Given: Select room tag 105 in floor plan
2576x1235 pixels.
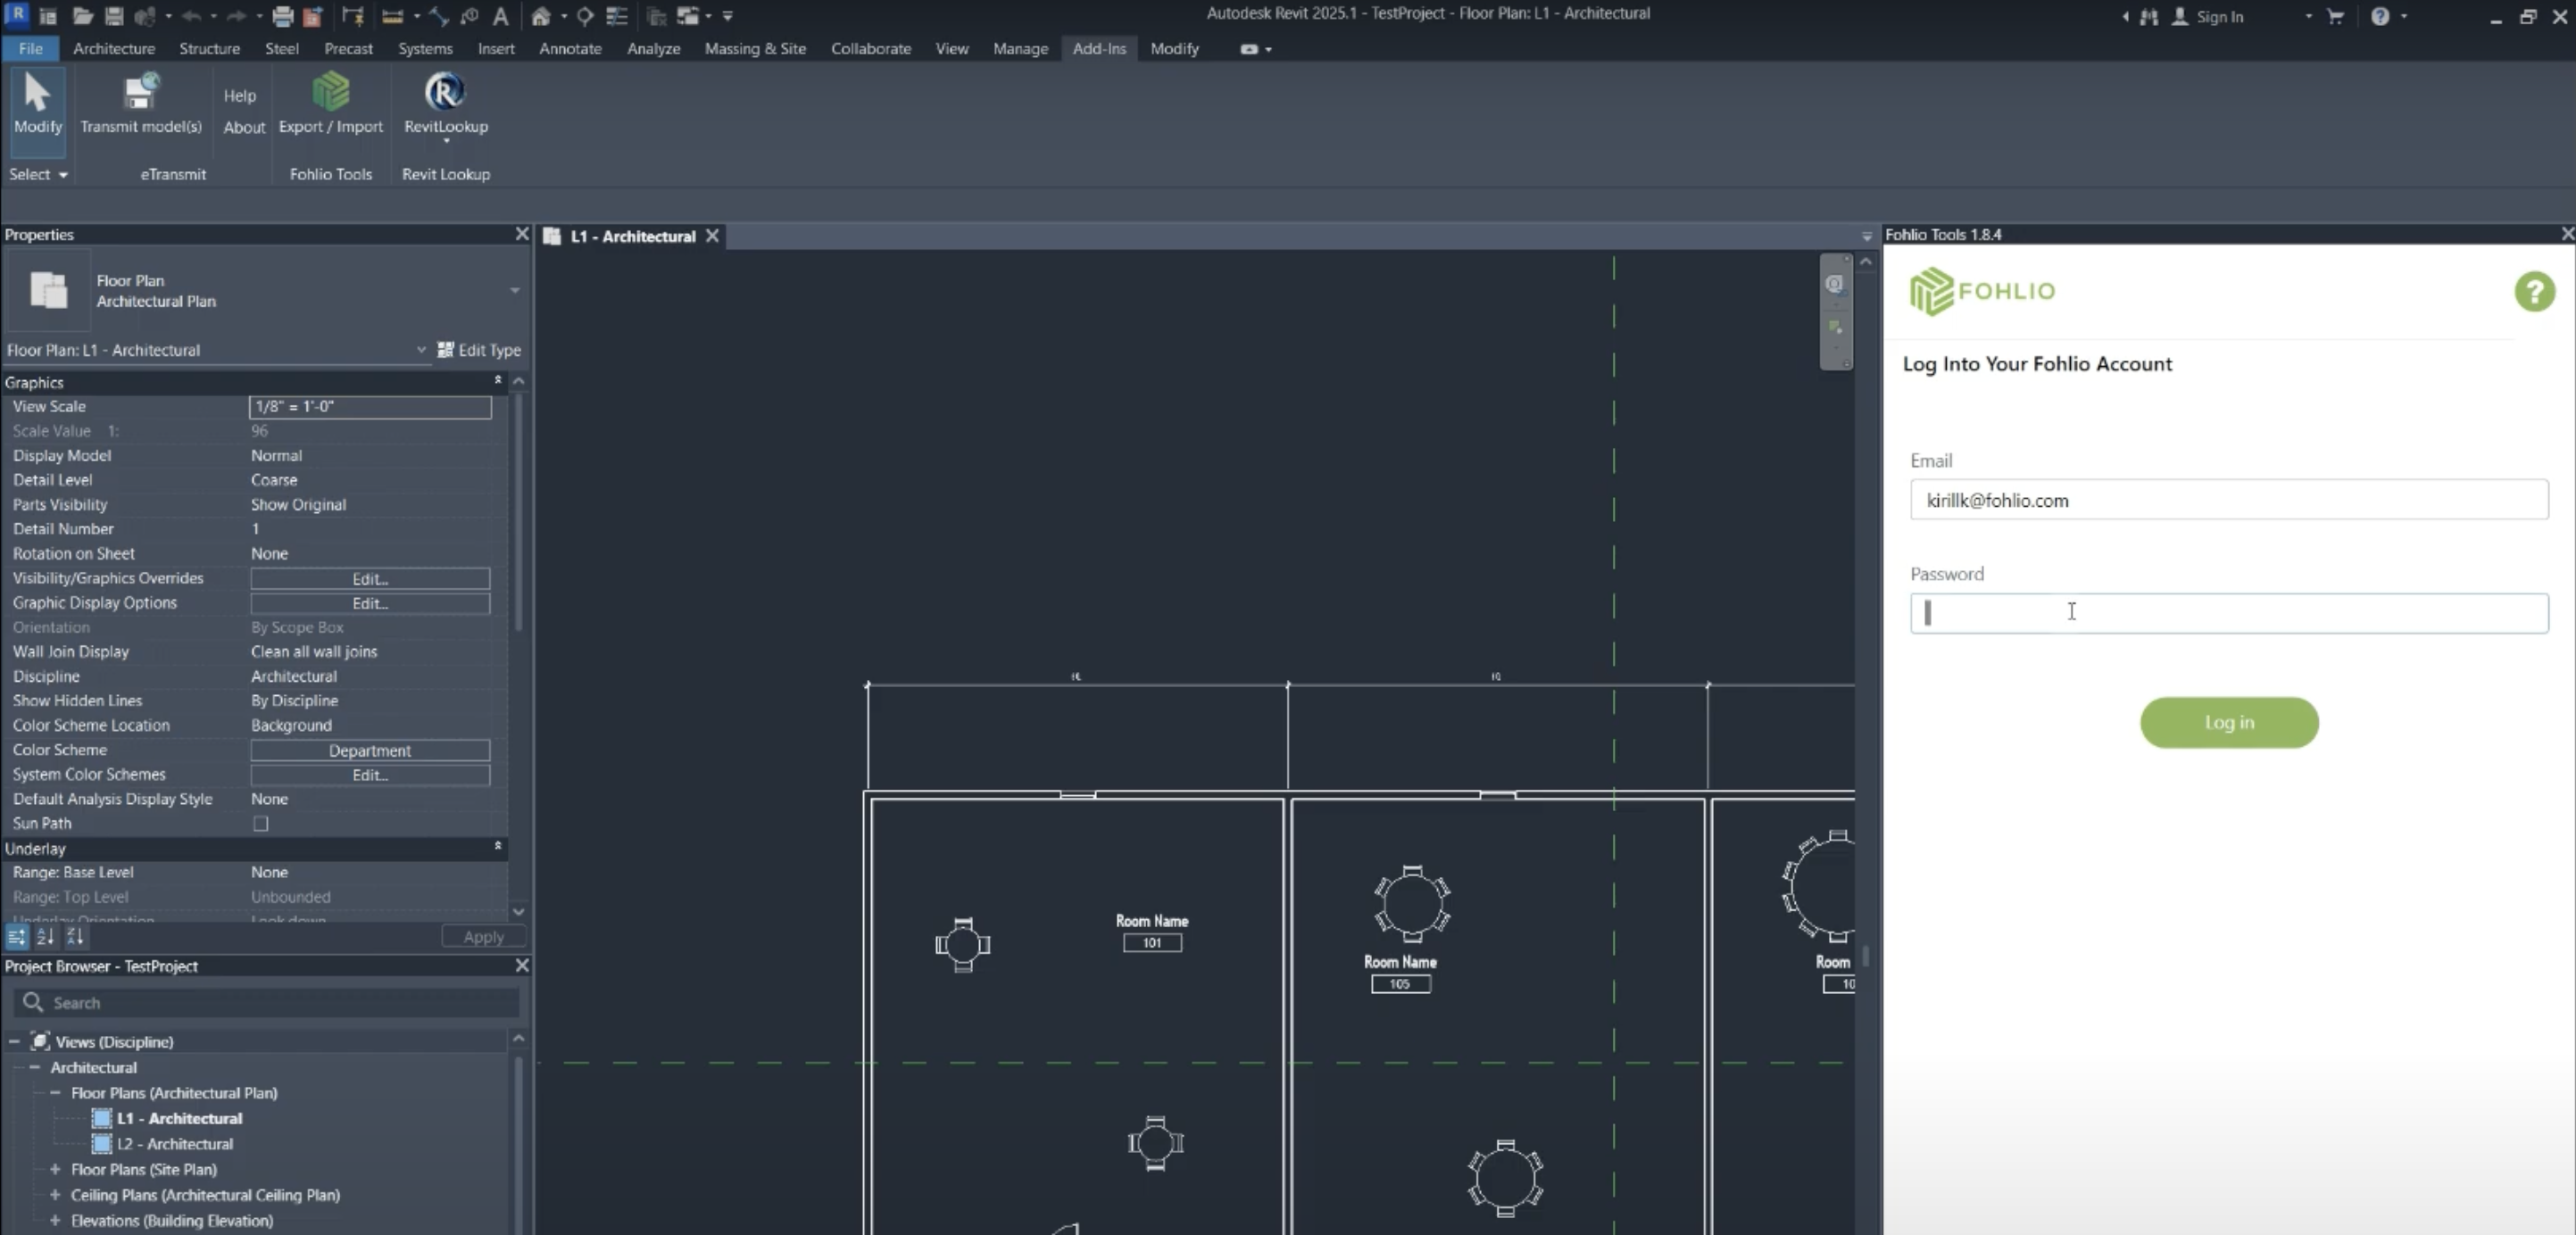Looking at the screenshot, I should point(1400,985).
